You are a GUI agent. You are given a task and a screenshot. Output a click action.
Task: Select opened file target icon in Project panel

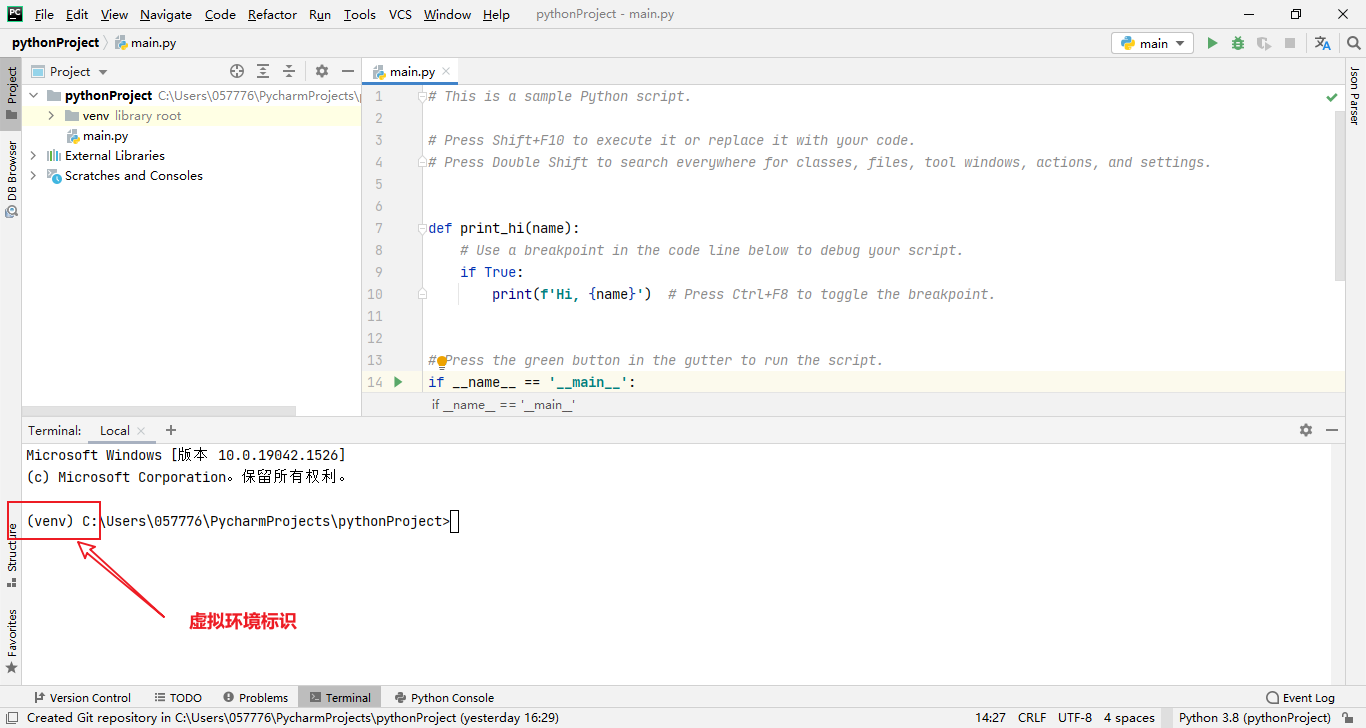pos(237,71)
